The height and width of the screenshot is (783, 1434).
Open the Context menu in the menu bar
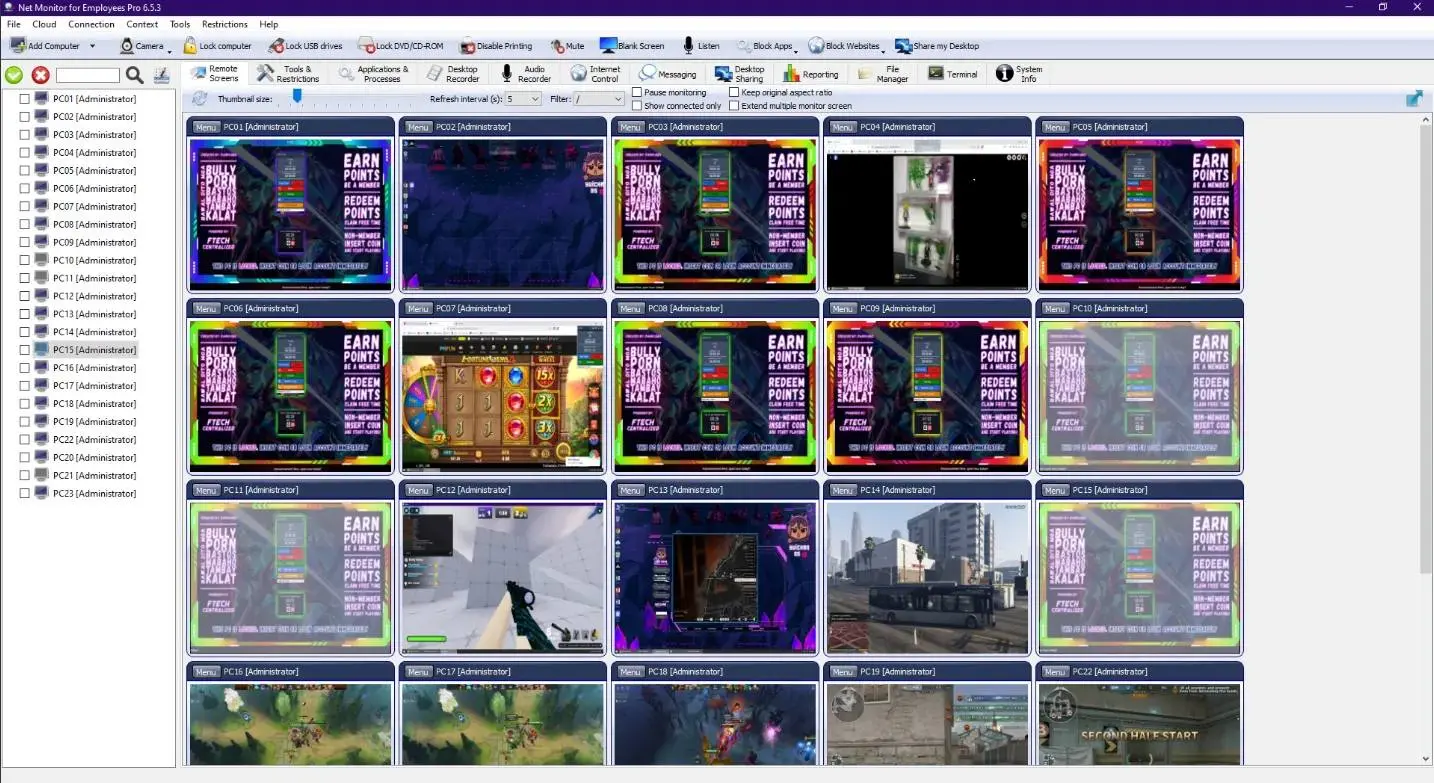click(x=142, y=24)
